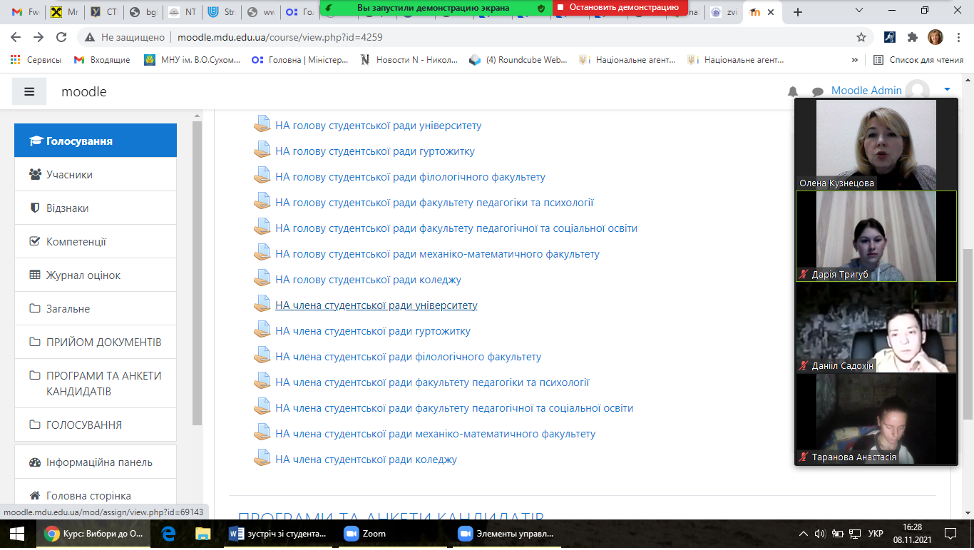The height and width of the screenshot is (550, 974).
Task: Open Журнал оцінок in the sidebar
Action: click(83, 275)
